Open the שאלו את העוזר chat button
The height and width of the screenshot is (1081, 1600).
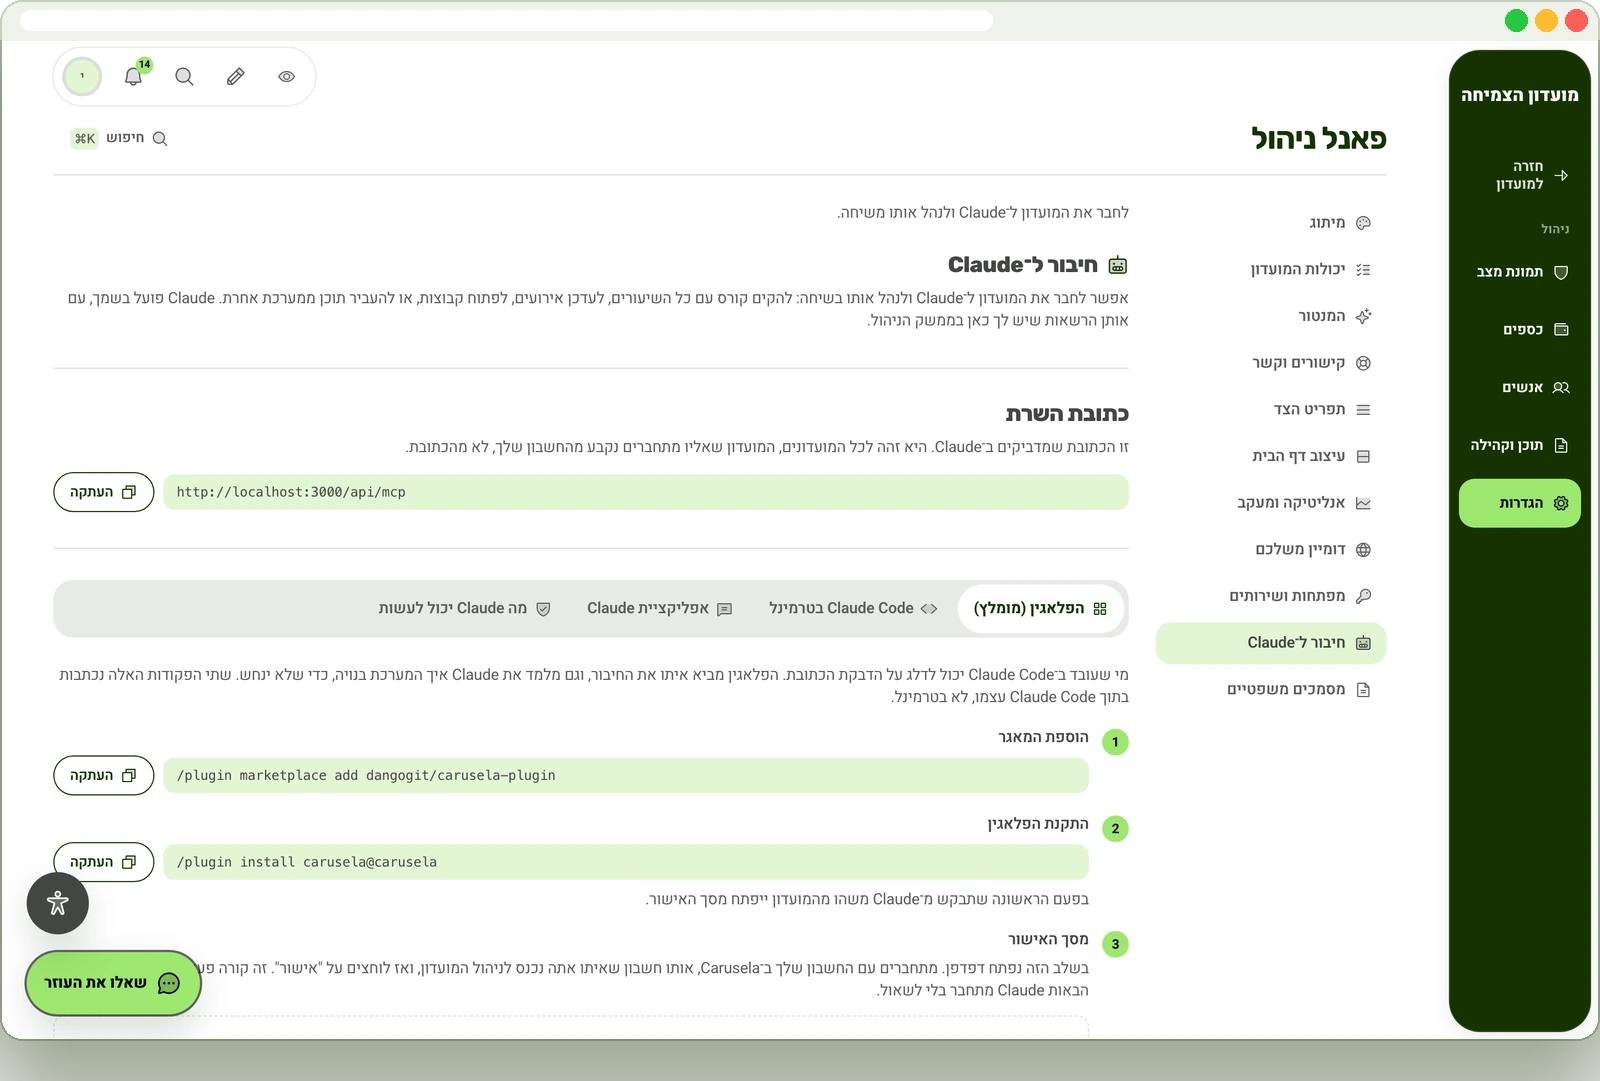click(113, 983)
